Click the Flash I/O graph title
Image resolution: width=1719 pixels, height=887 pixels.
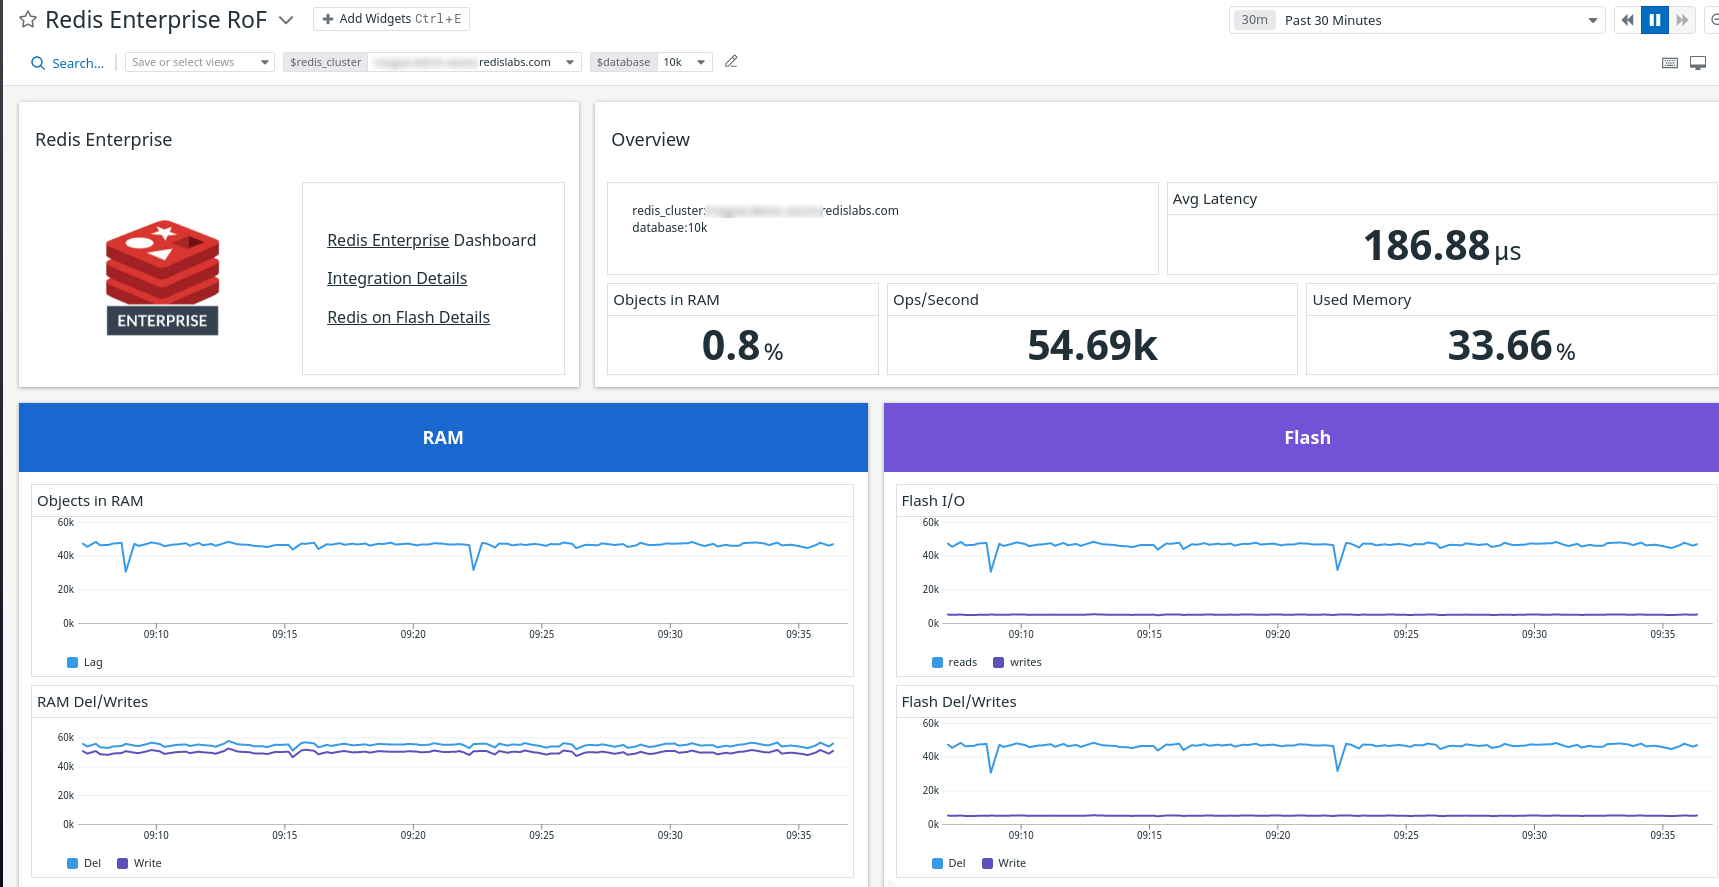click(x=933, y=501)
